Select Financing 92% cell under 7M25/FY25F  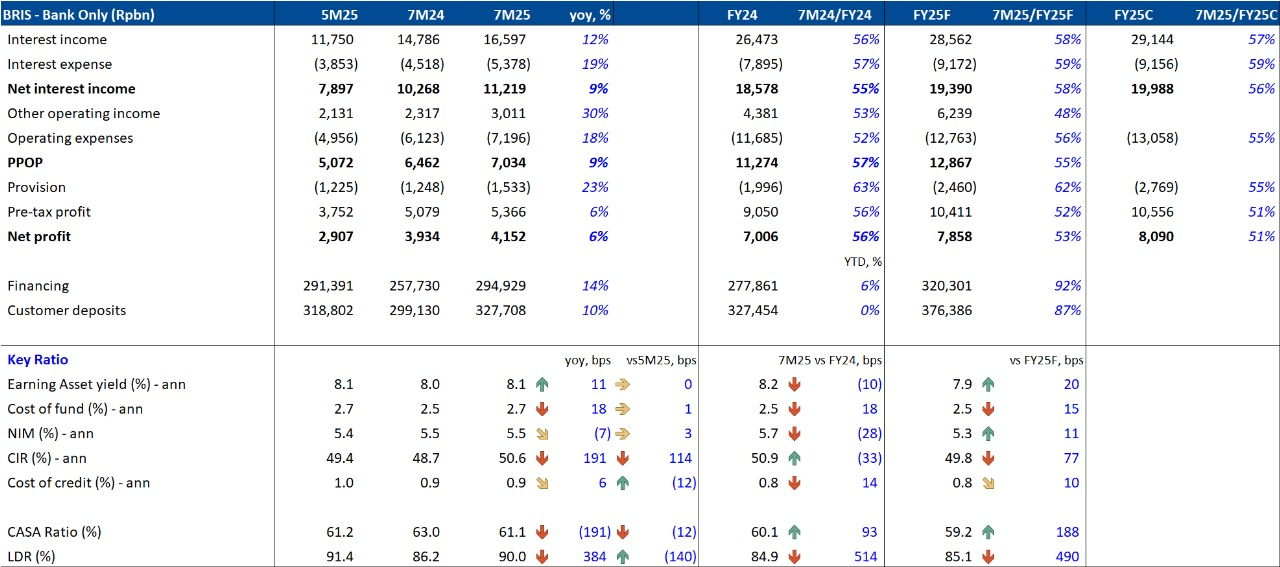1066,286
